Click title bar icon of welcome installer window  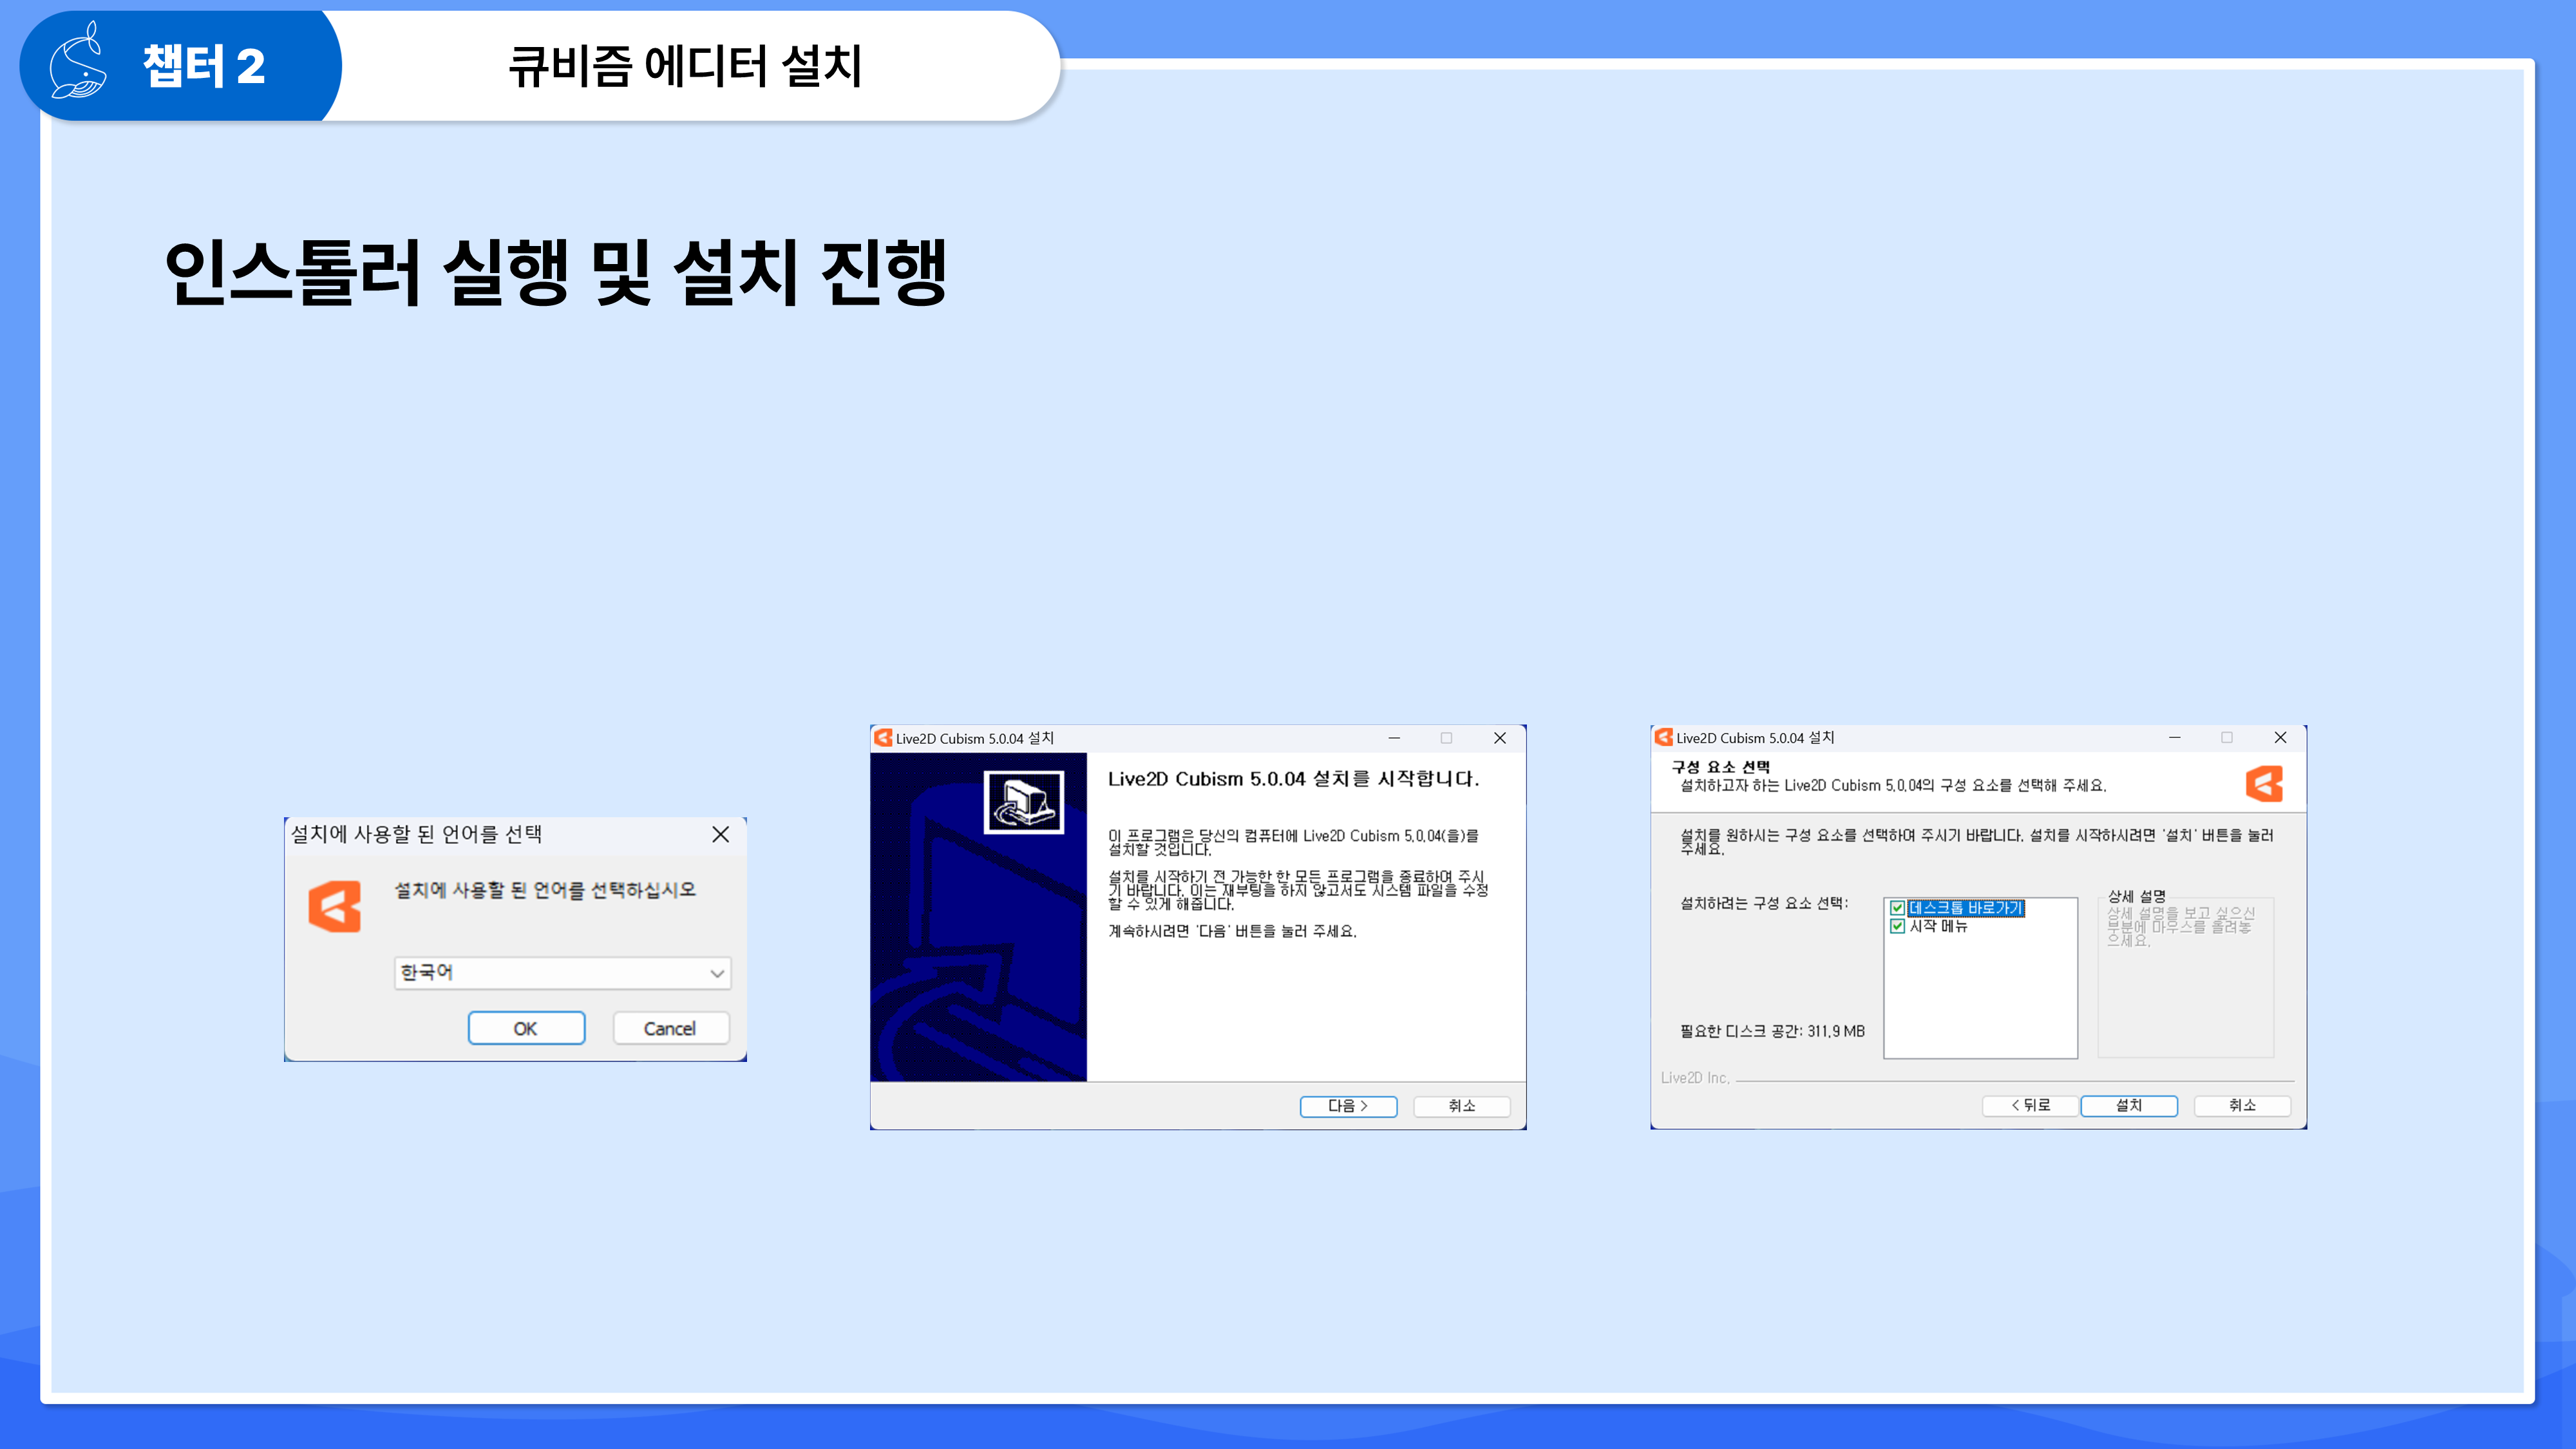pos(883,738)
